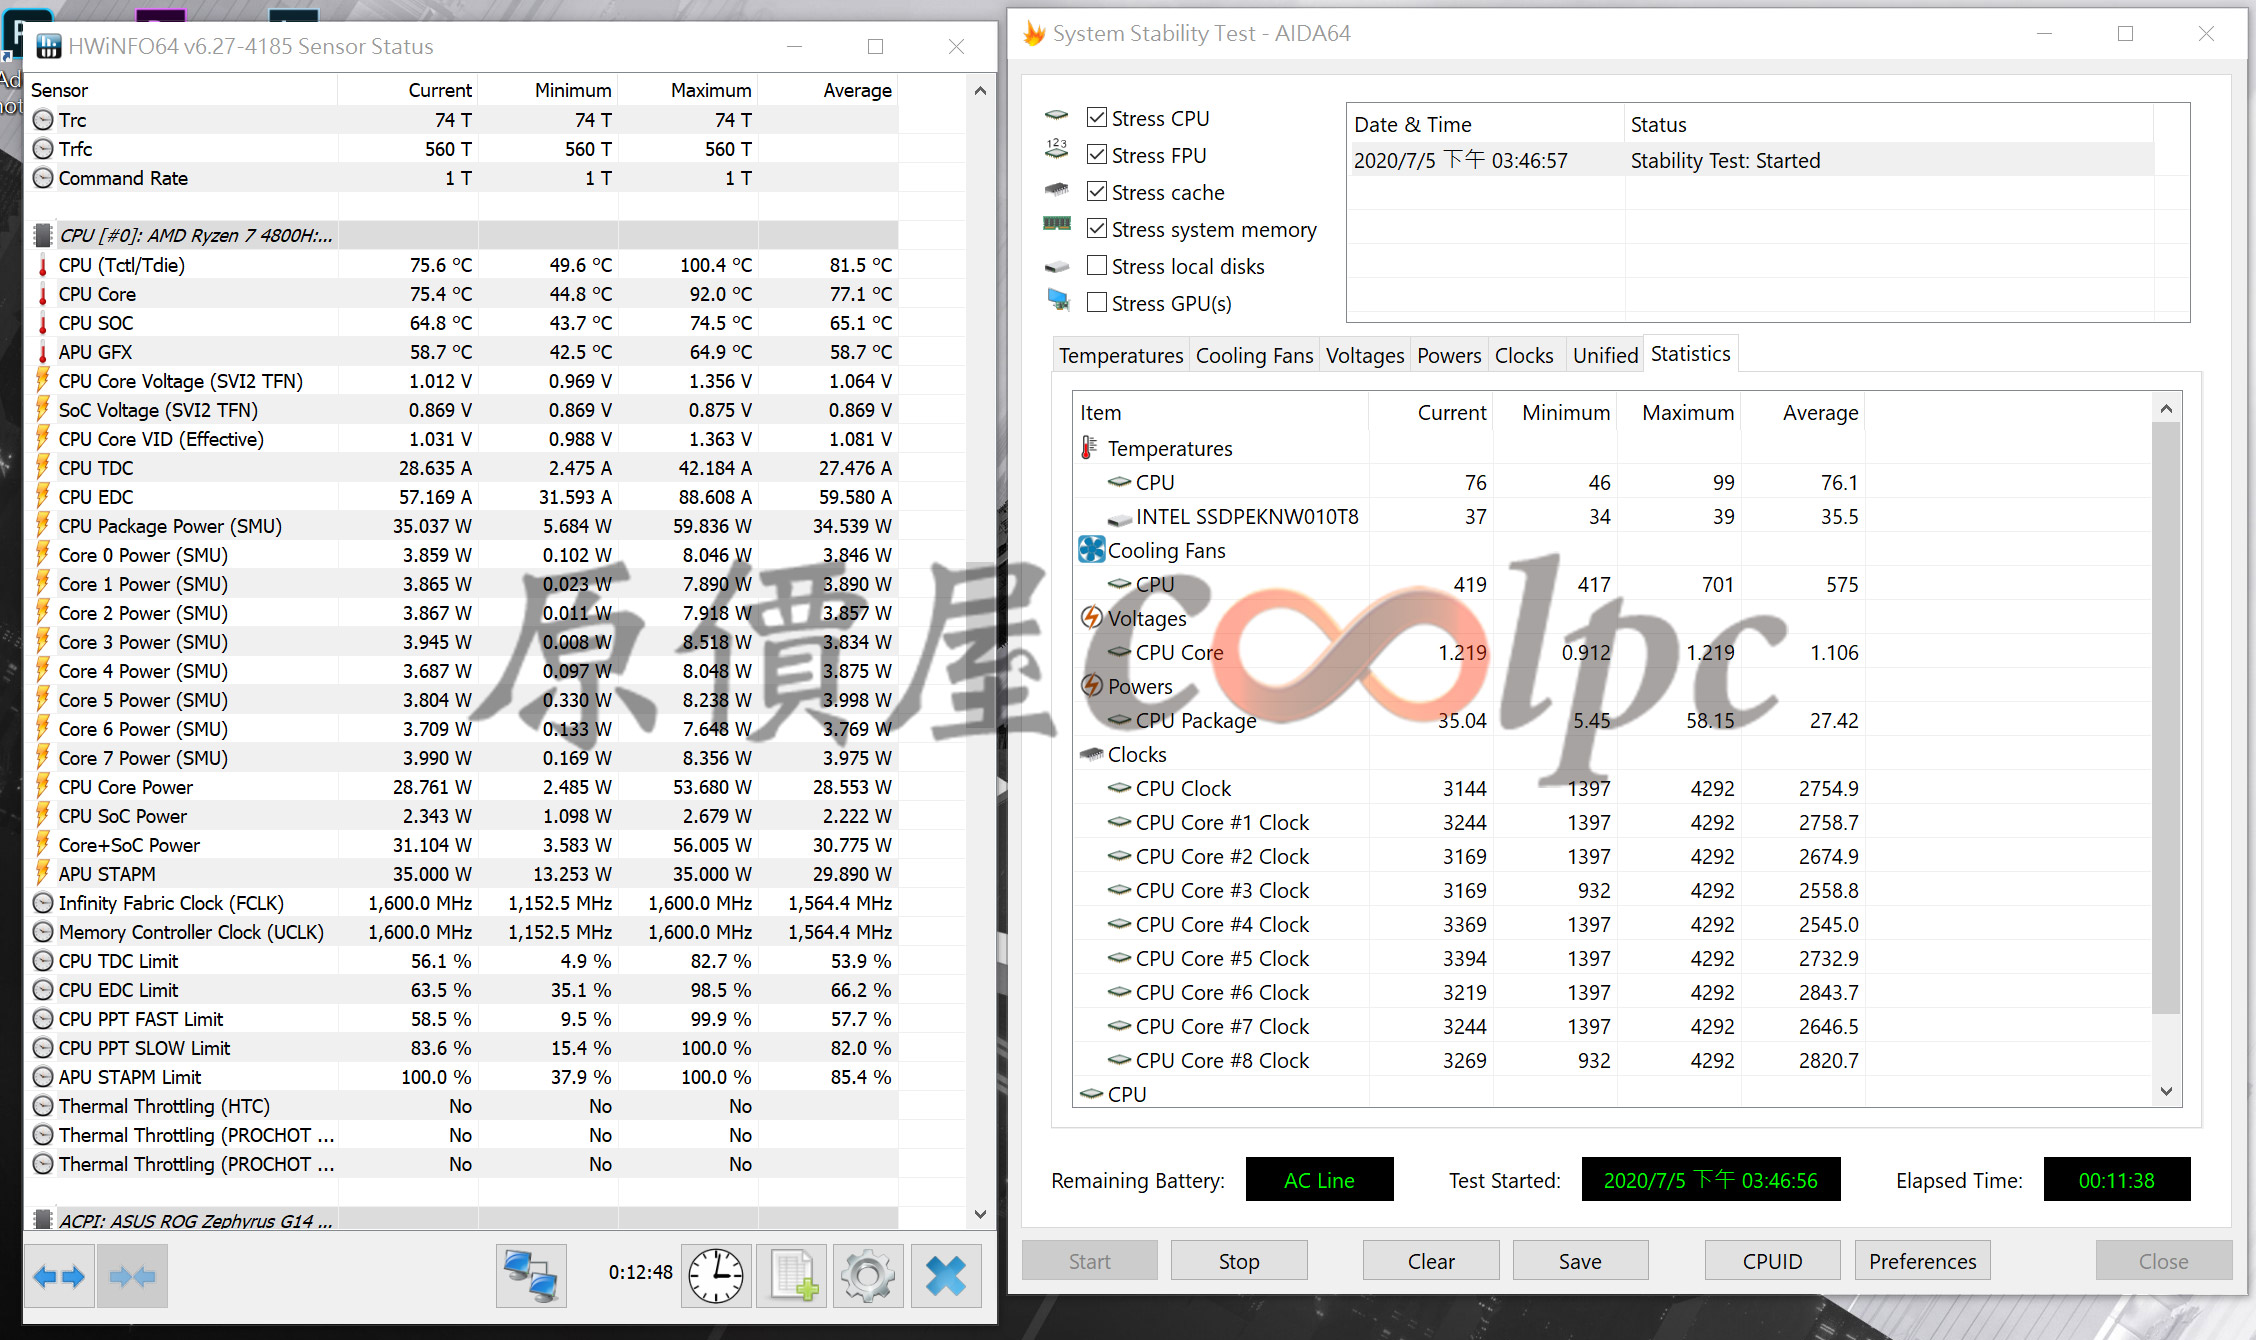Click the Cooling Fans fan icon
Screen dimensions: 2256x1340
(x=1092, y=550)
